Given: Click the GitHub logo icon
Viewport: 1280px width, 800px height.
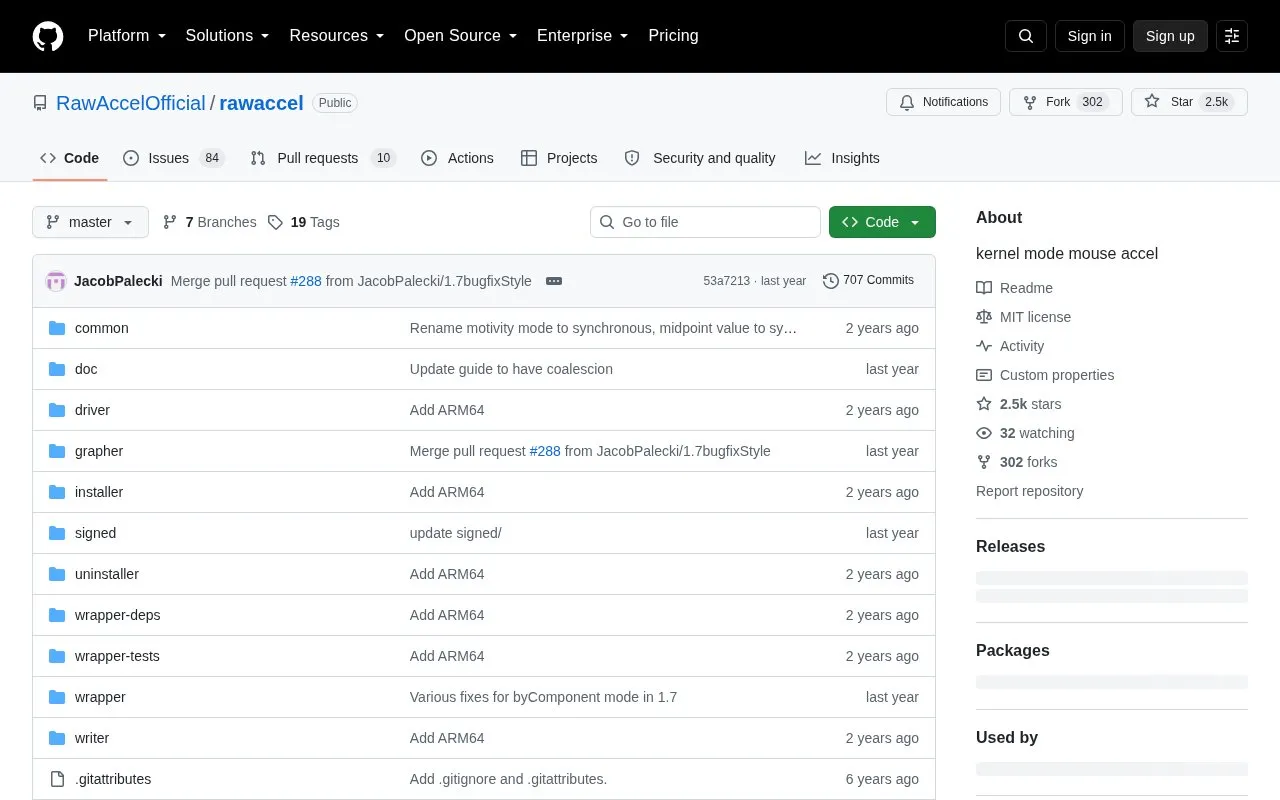Looking at the screenshot, I should click(48, 36).
